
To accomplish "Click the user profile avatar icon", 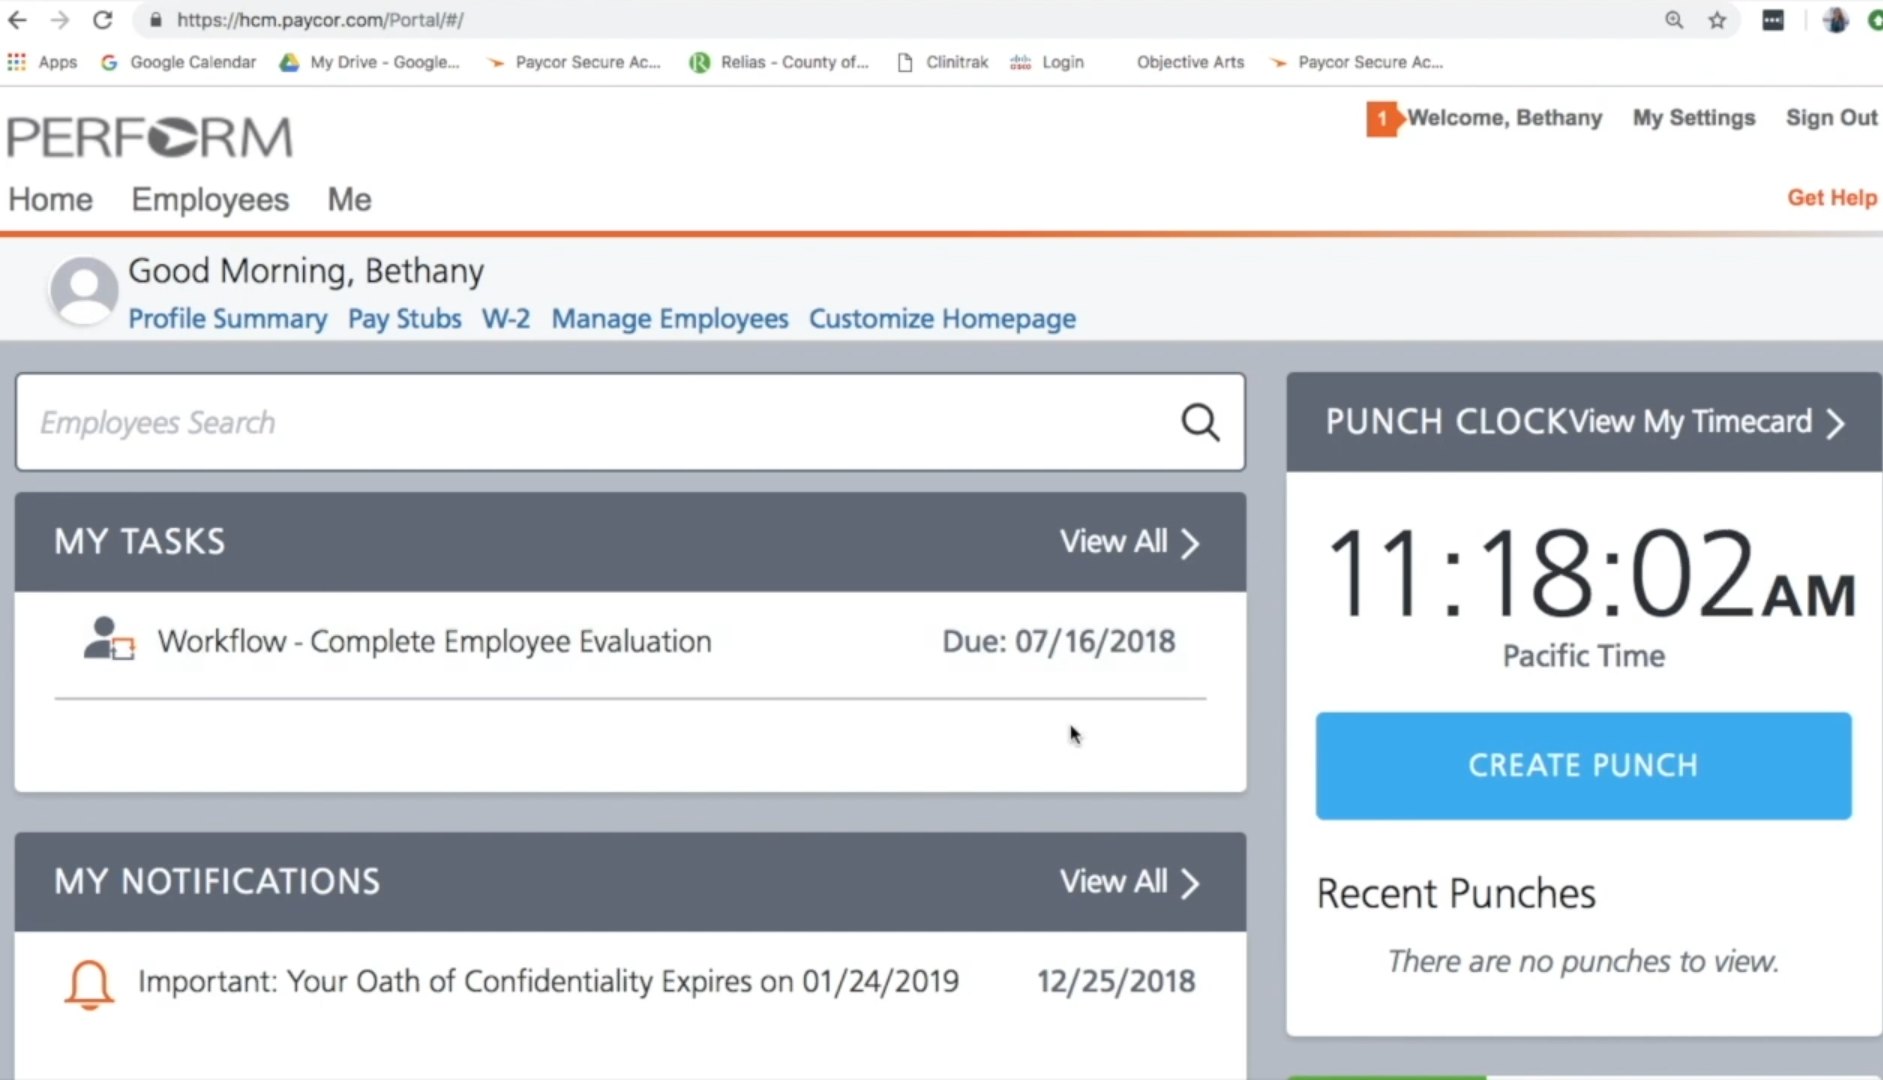I will coord(84,291).
